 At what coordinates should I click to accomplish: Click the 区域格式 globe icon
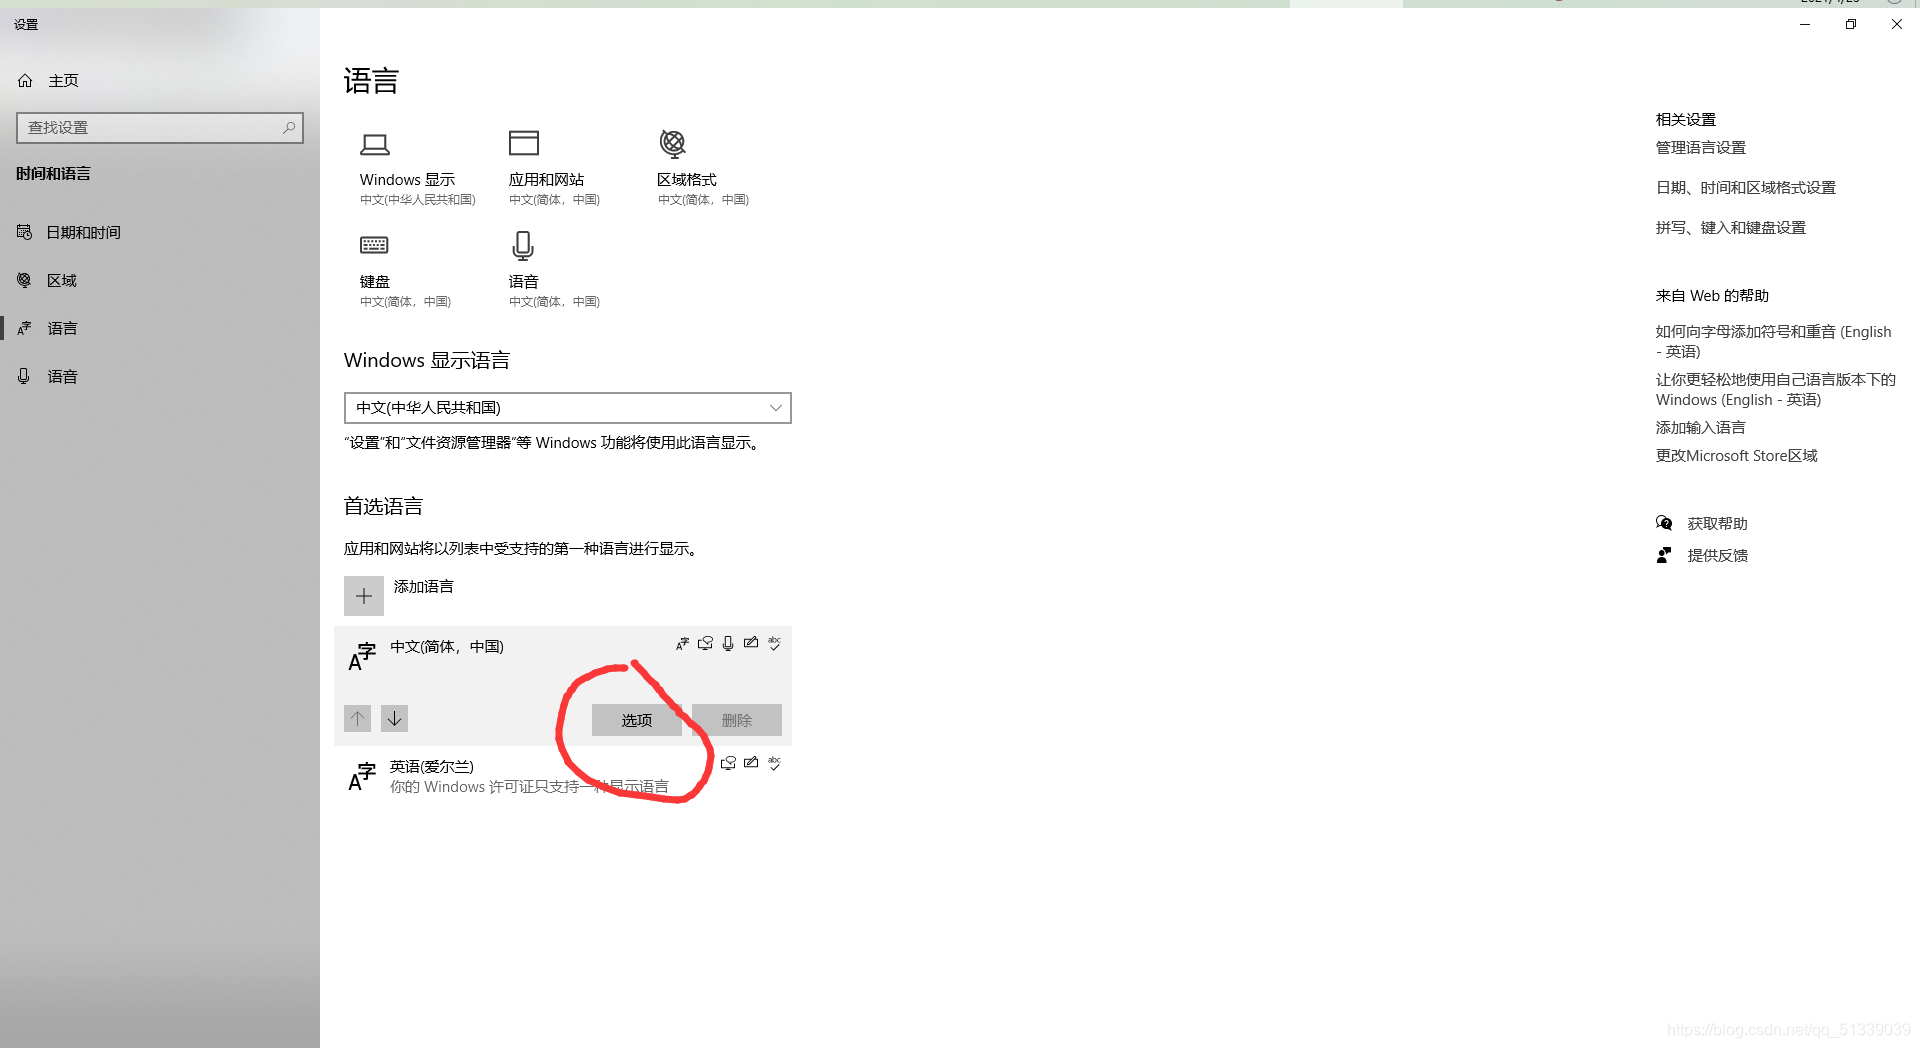point(673,143)
